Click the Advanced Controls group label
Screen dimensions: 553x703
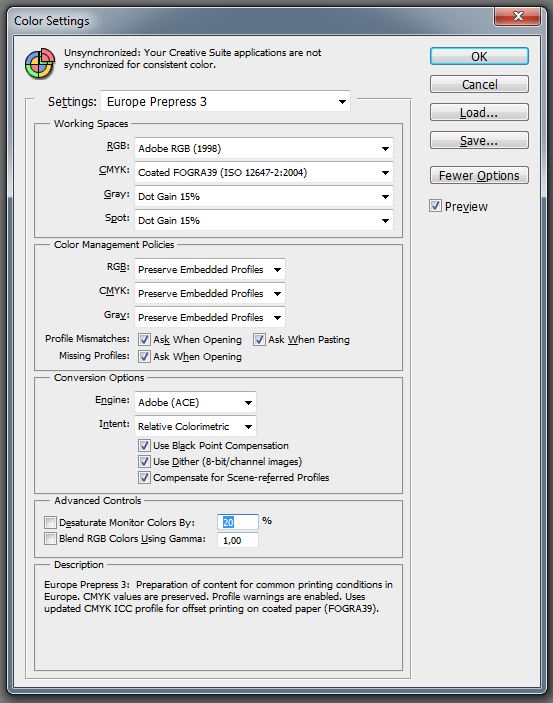point(98,501)
